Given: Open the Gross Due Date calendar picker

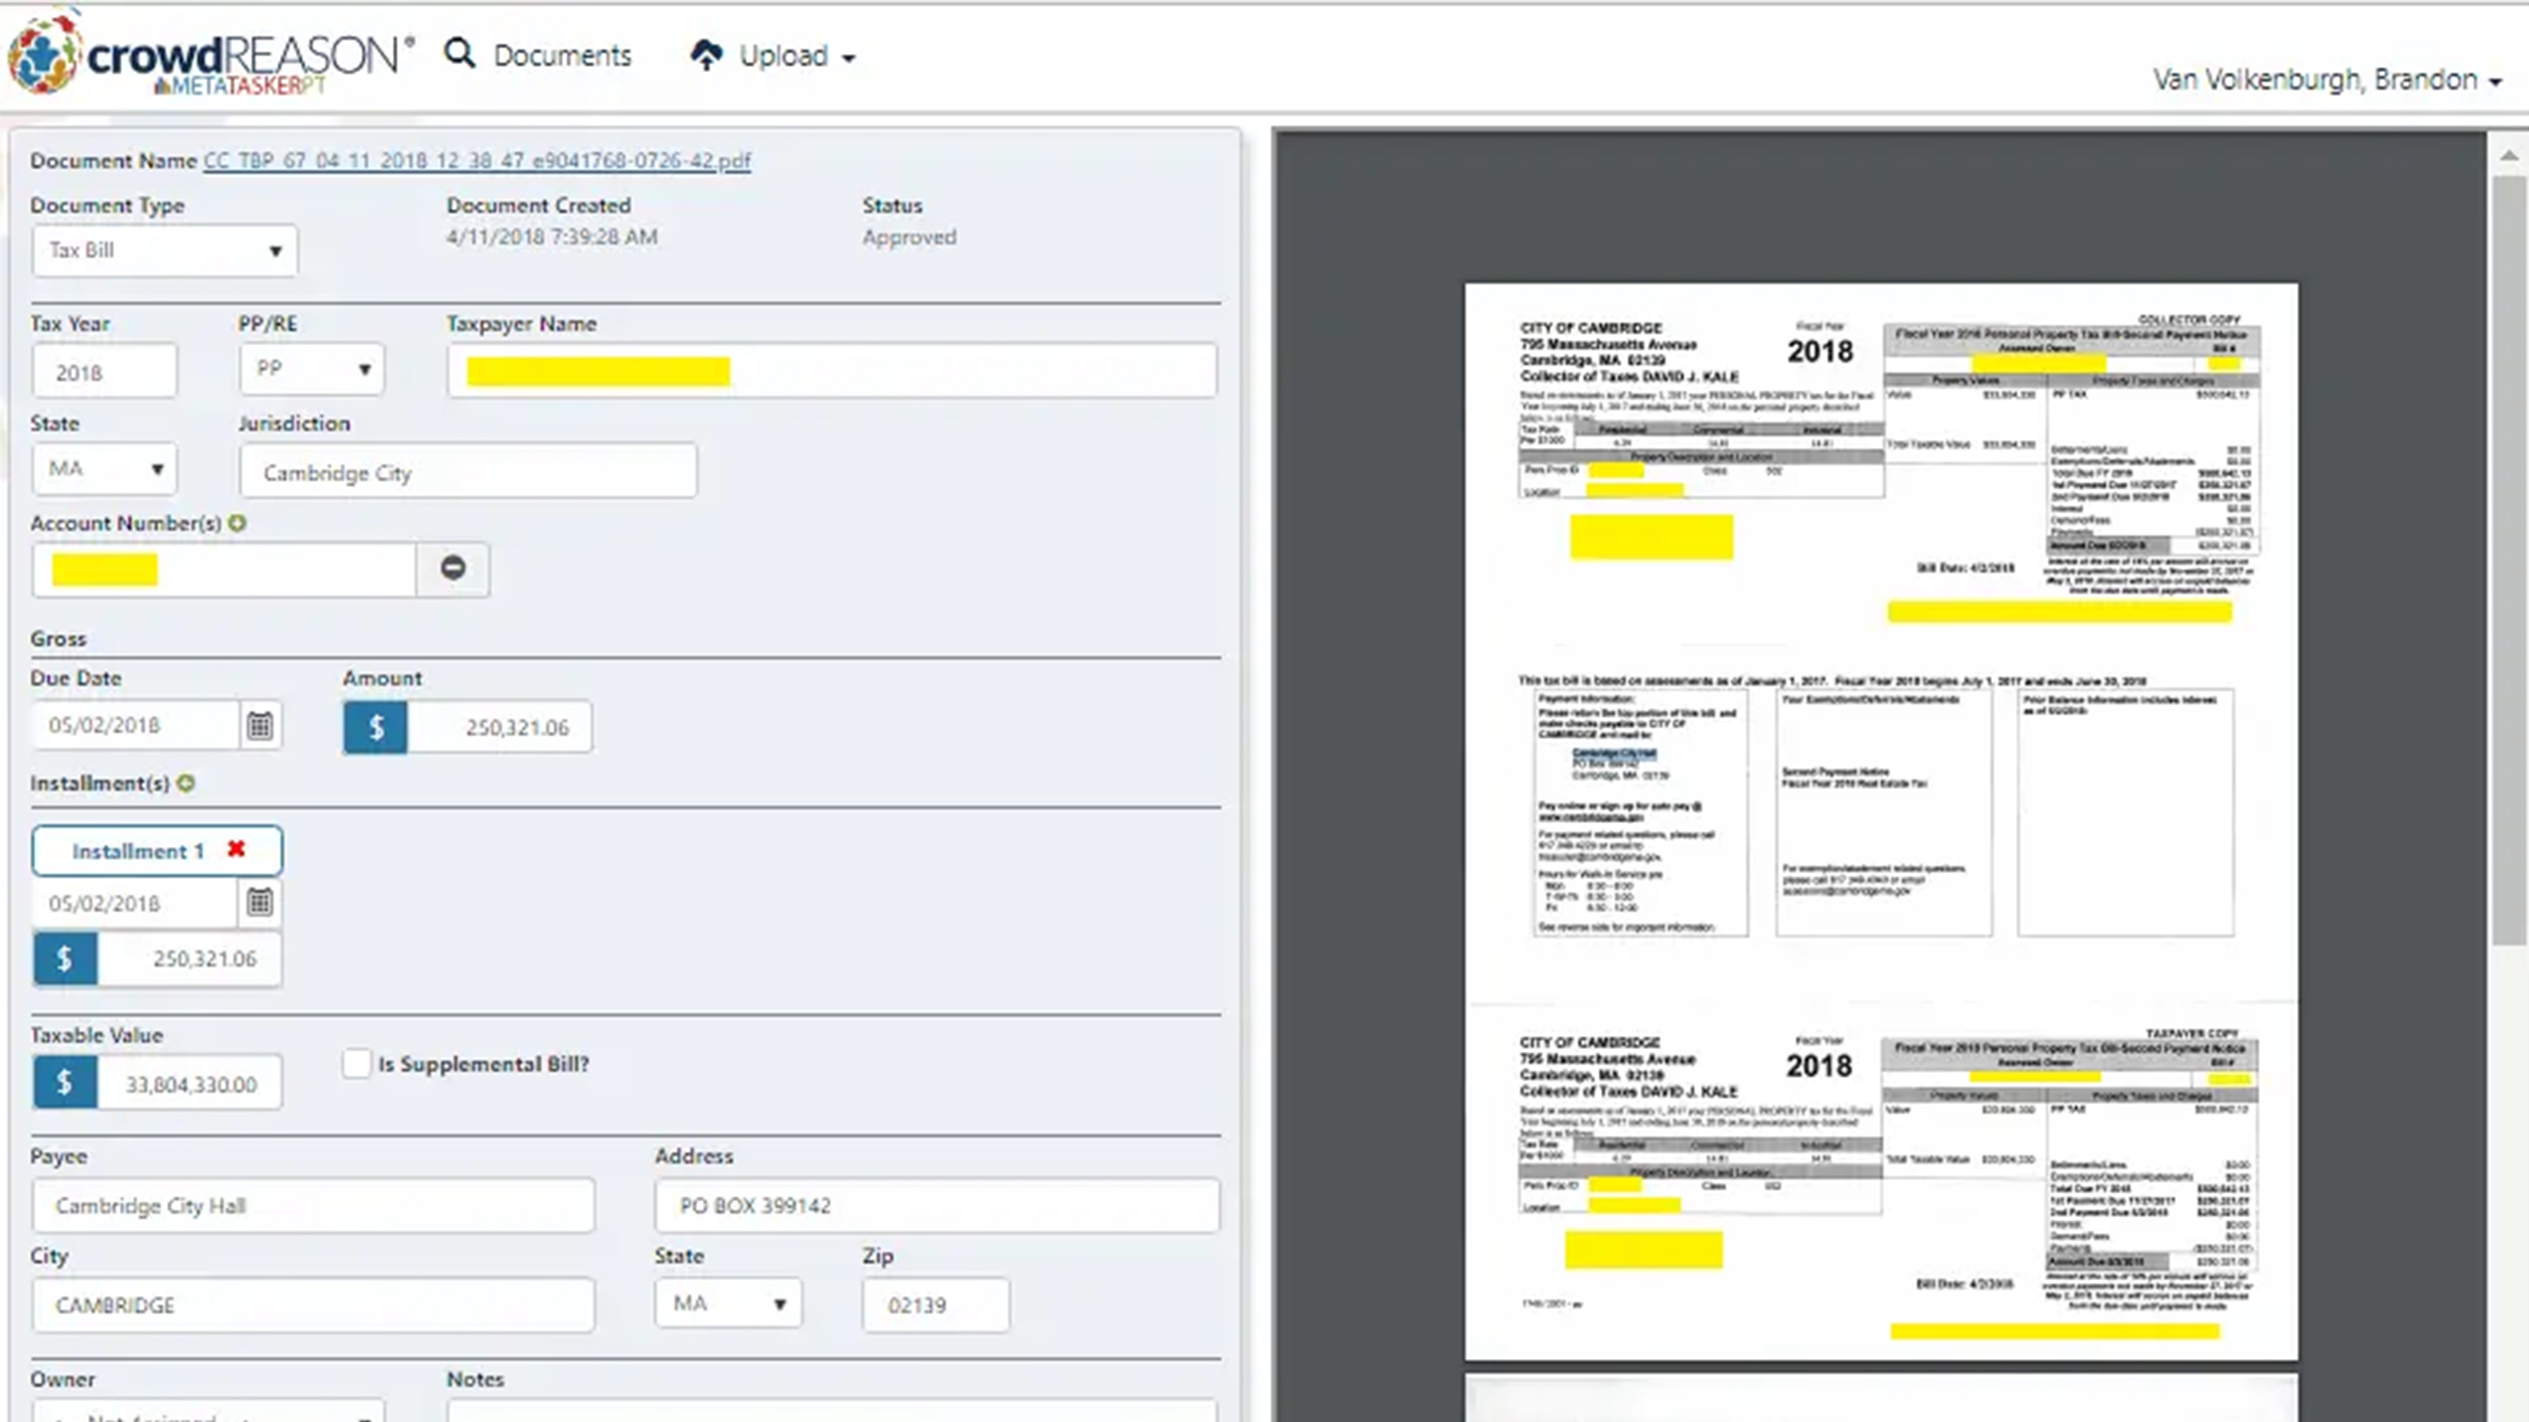Looking at the screenshot, I should tap(260, 726).
